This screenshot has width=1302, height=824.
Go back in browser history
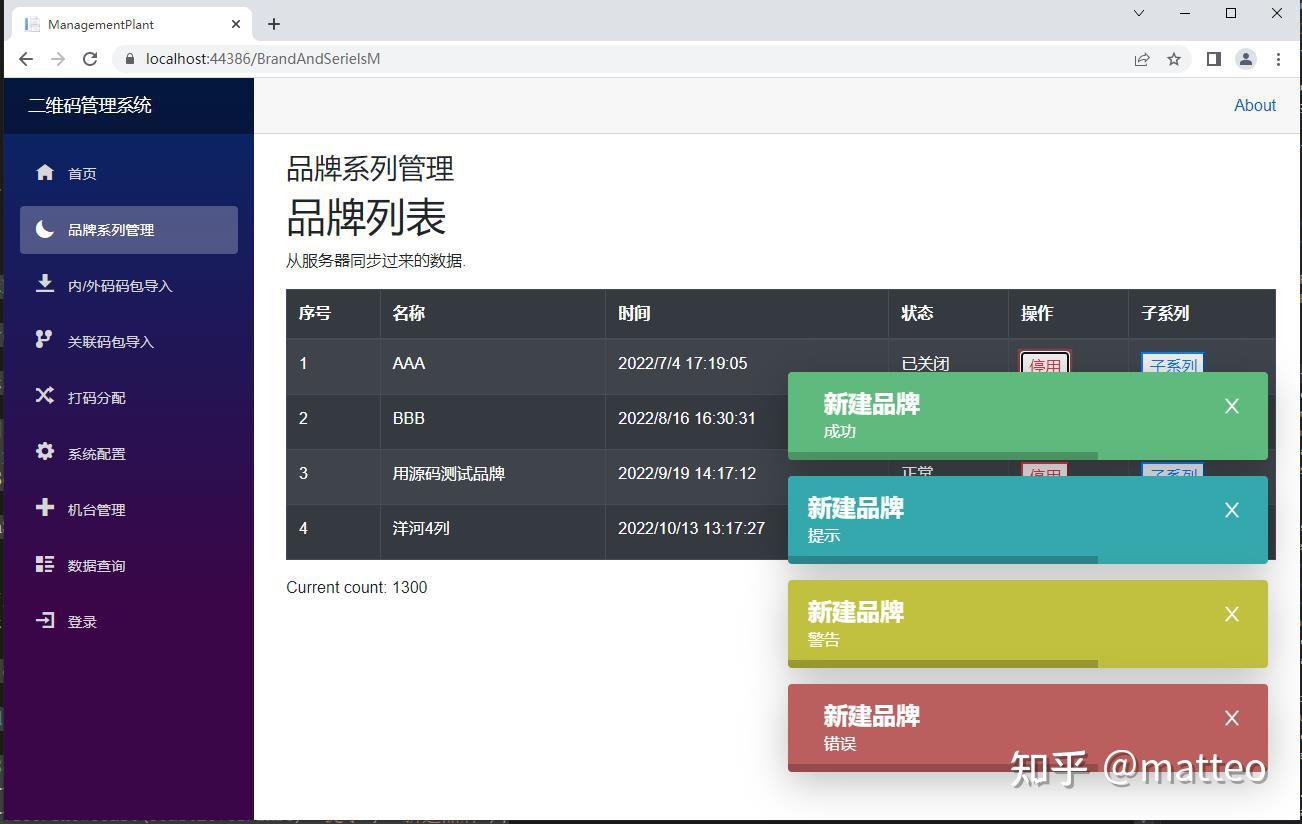pos(26,59)
